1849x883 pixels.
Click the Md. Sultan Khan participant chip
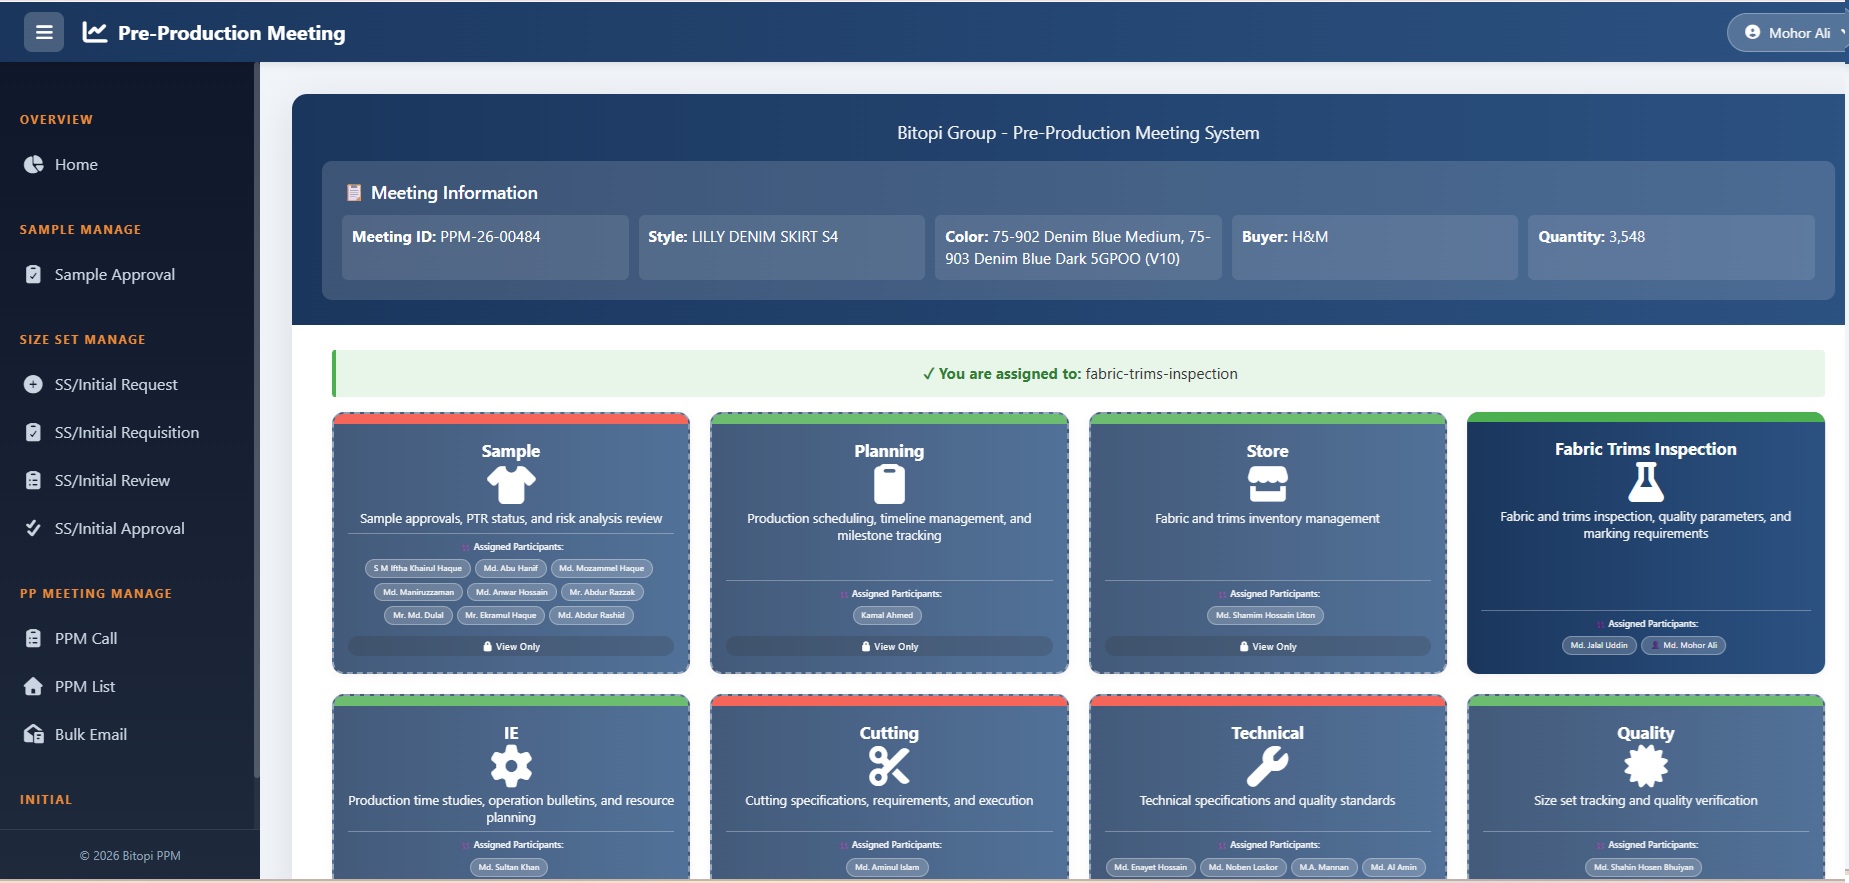coord(509,867)
